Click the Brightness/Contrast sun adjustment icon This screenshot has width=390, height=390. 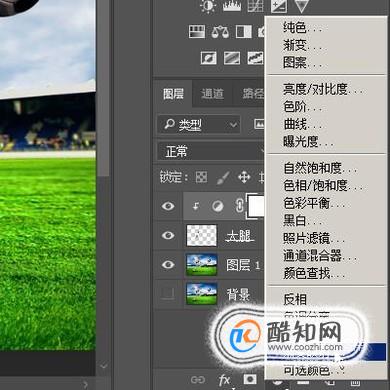point(208,6)
